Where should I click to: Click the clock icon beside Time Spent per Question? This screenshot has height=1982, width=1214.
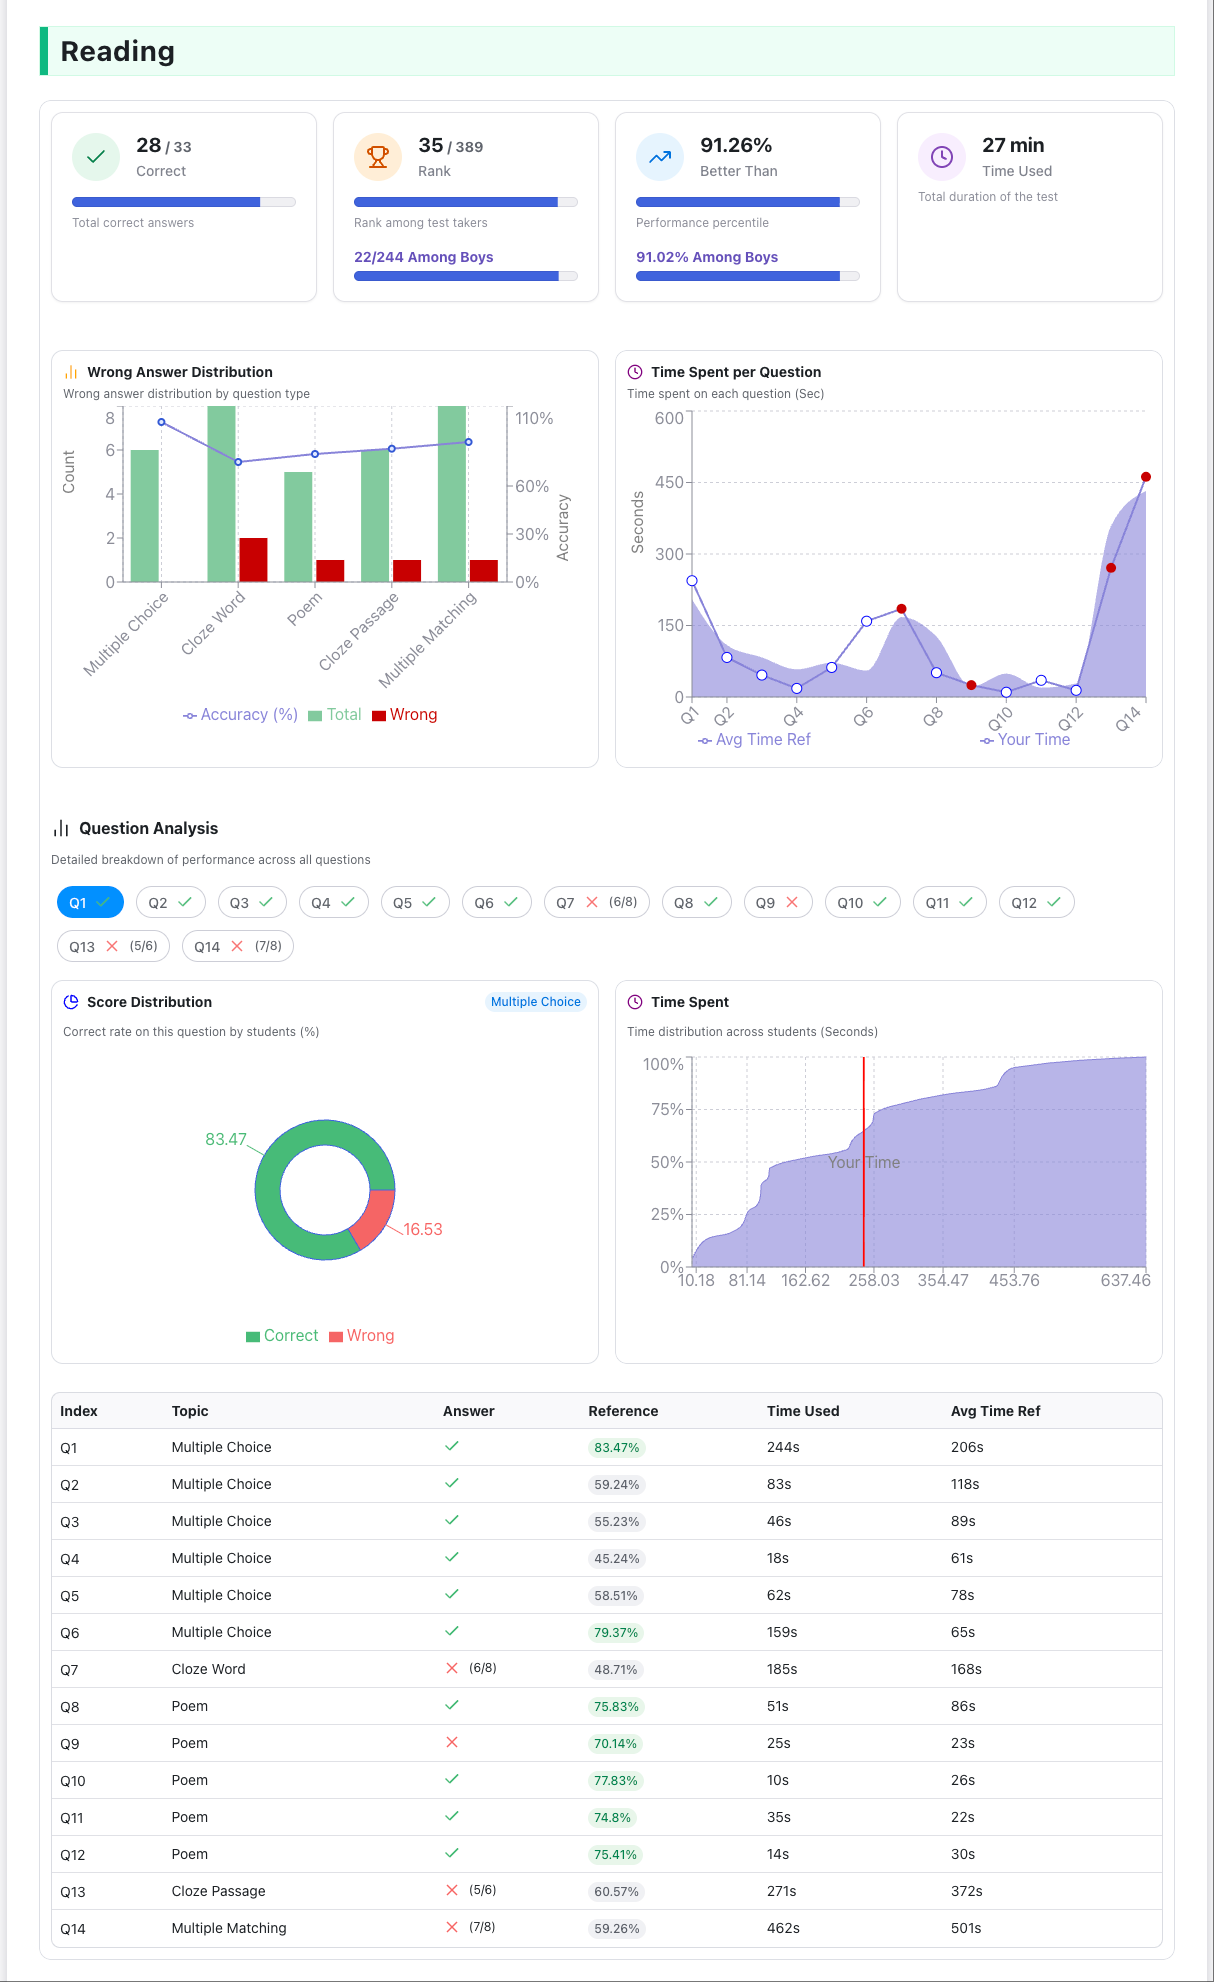click(635, 372)
